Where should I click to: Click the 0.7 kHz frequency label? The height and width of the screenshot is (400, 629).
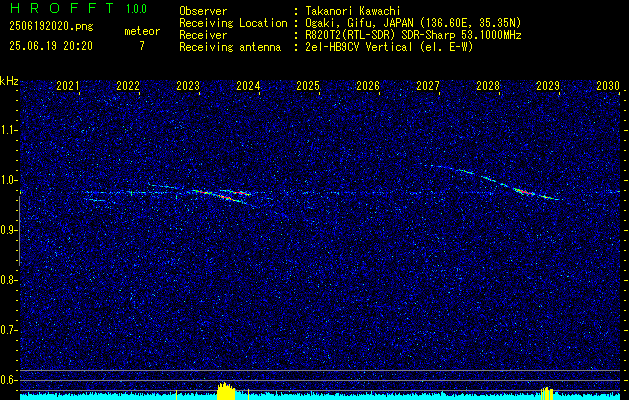coord(9,330)
